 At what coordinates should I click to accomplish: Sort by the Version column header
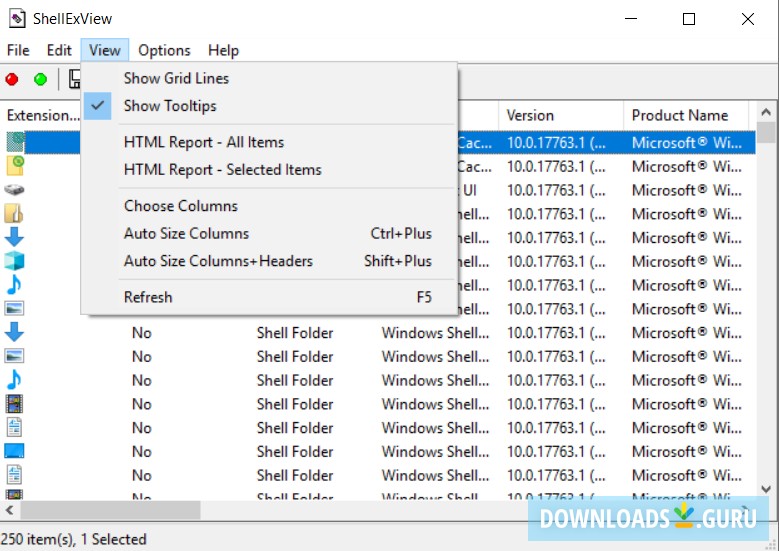point(558,115)
